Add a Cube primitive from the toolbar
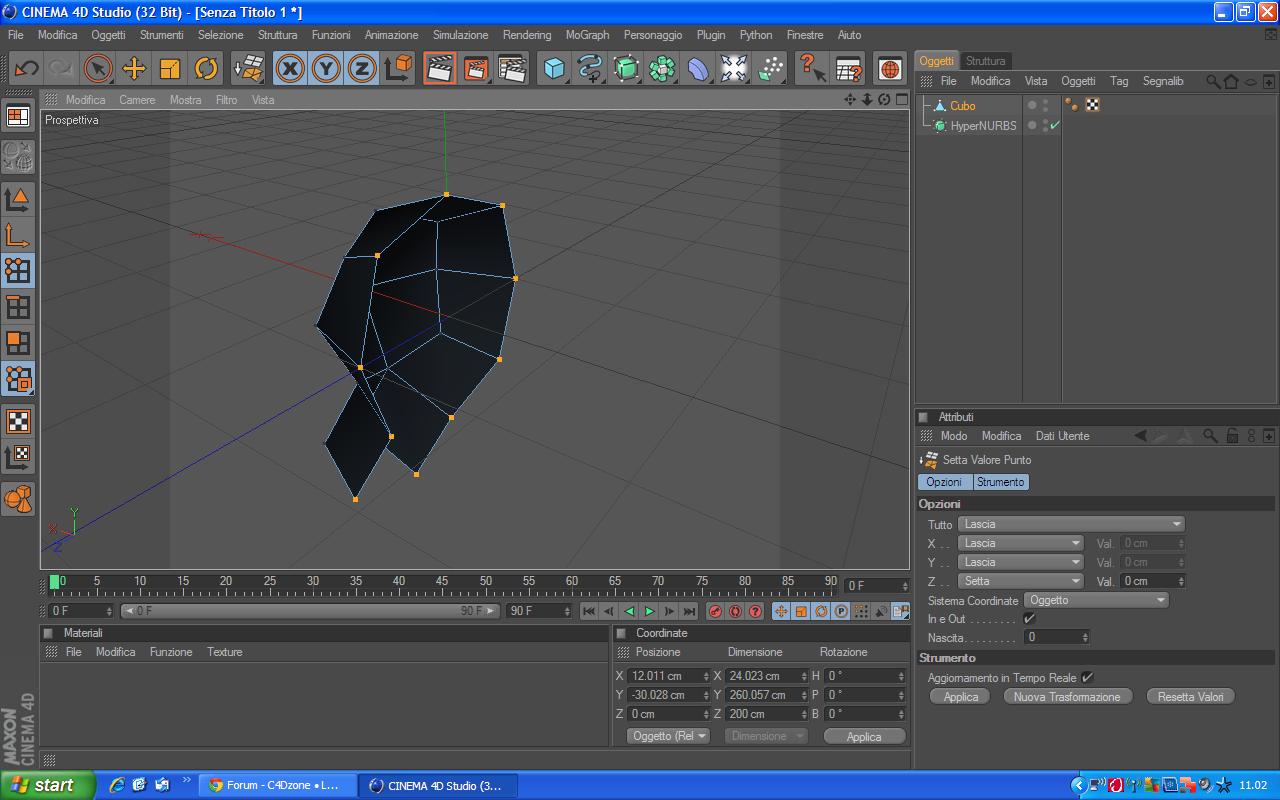Viewport: 1280px width, 800px height. (x=554, y=68)
